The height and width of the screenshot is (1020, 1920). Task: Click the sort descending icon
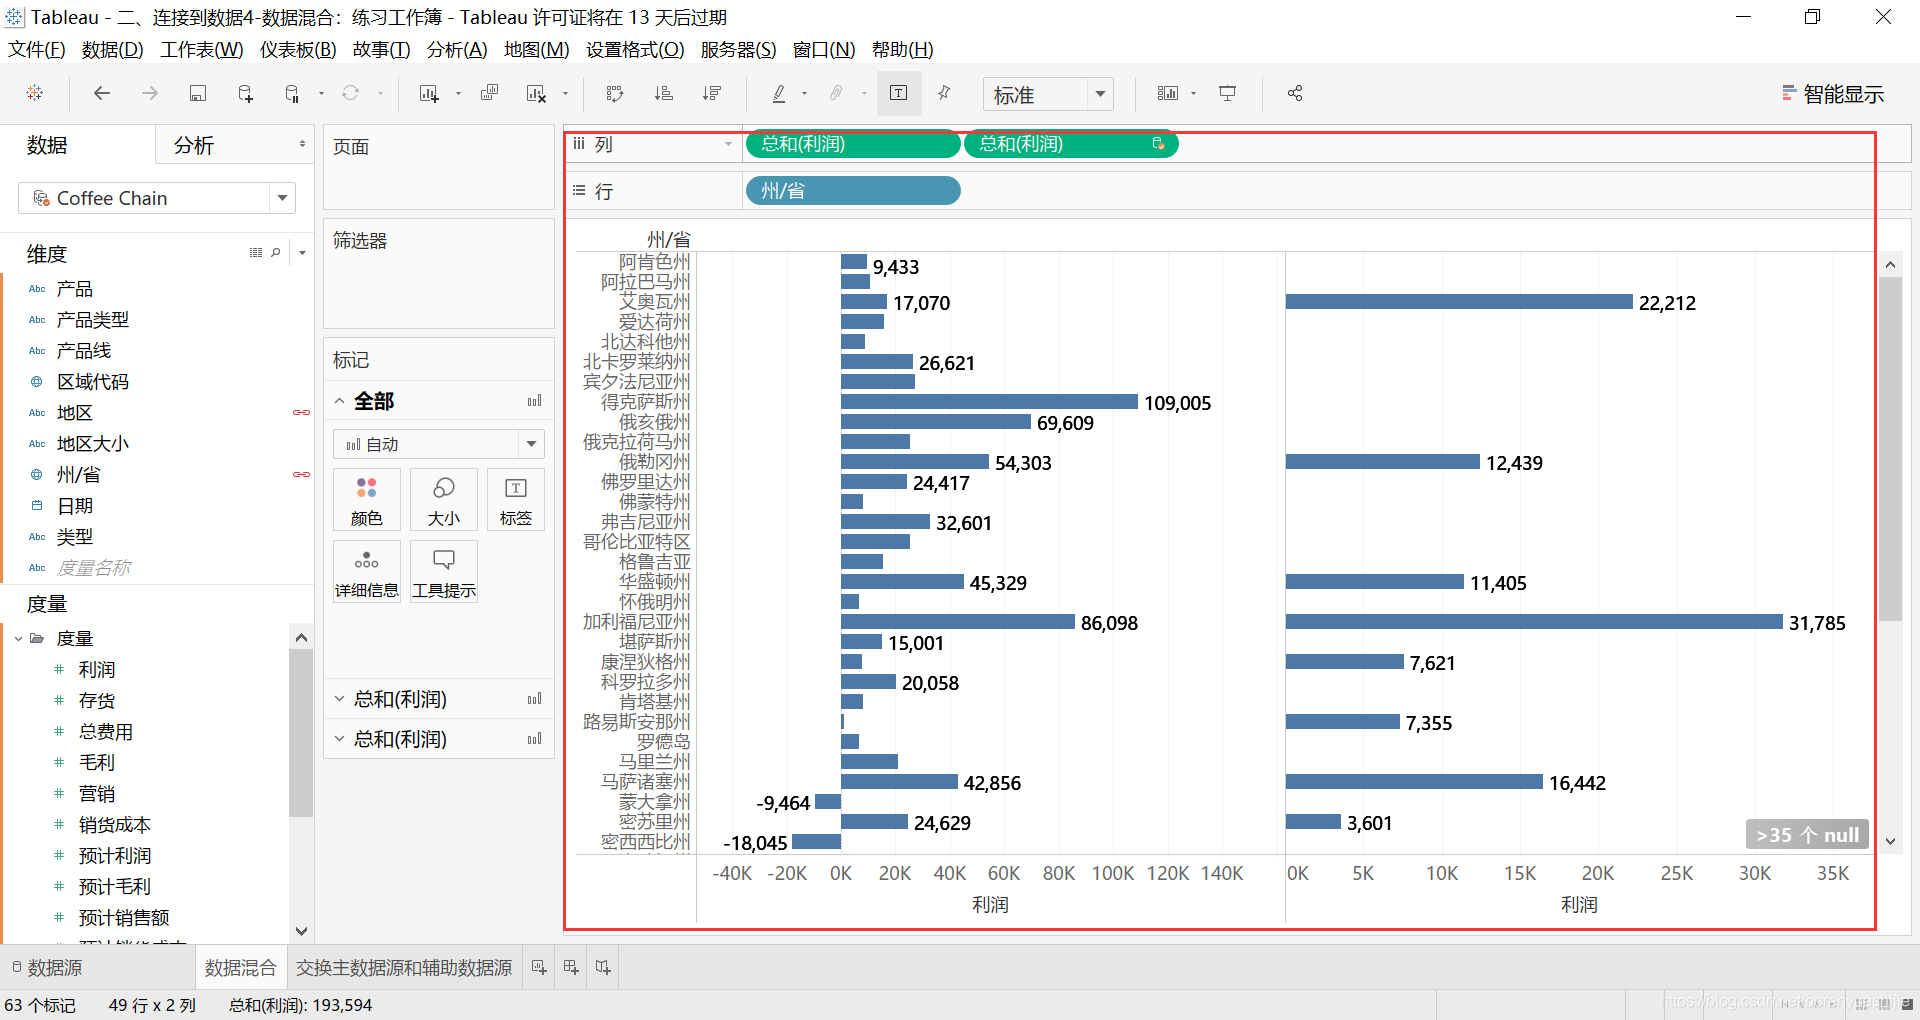point(712,93)
